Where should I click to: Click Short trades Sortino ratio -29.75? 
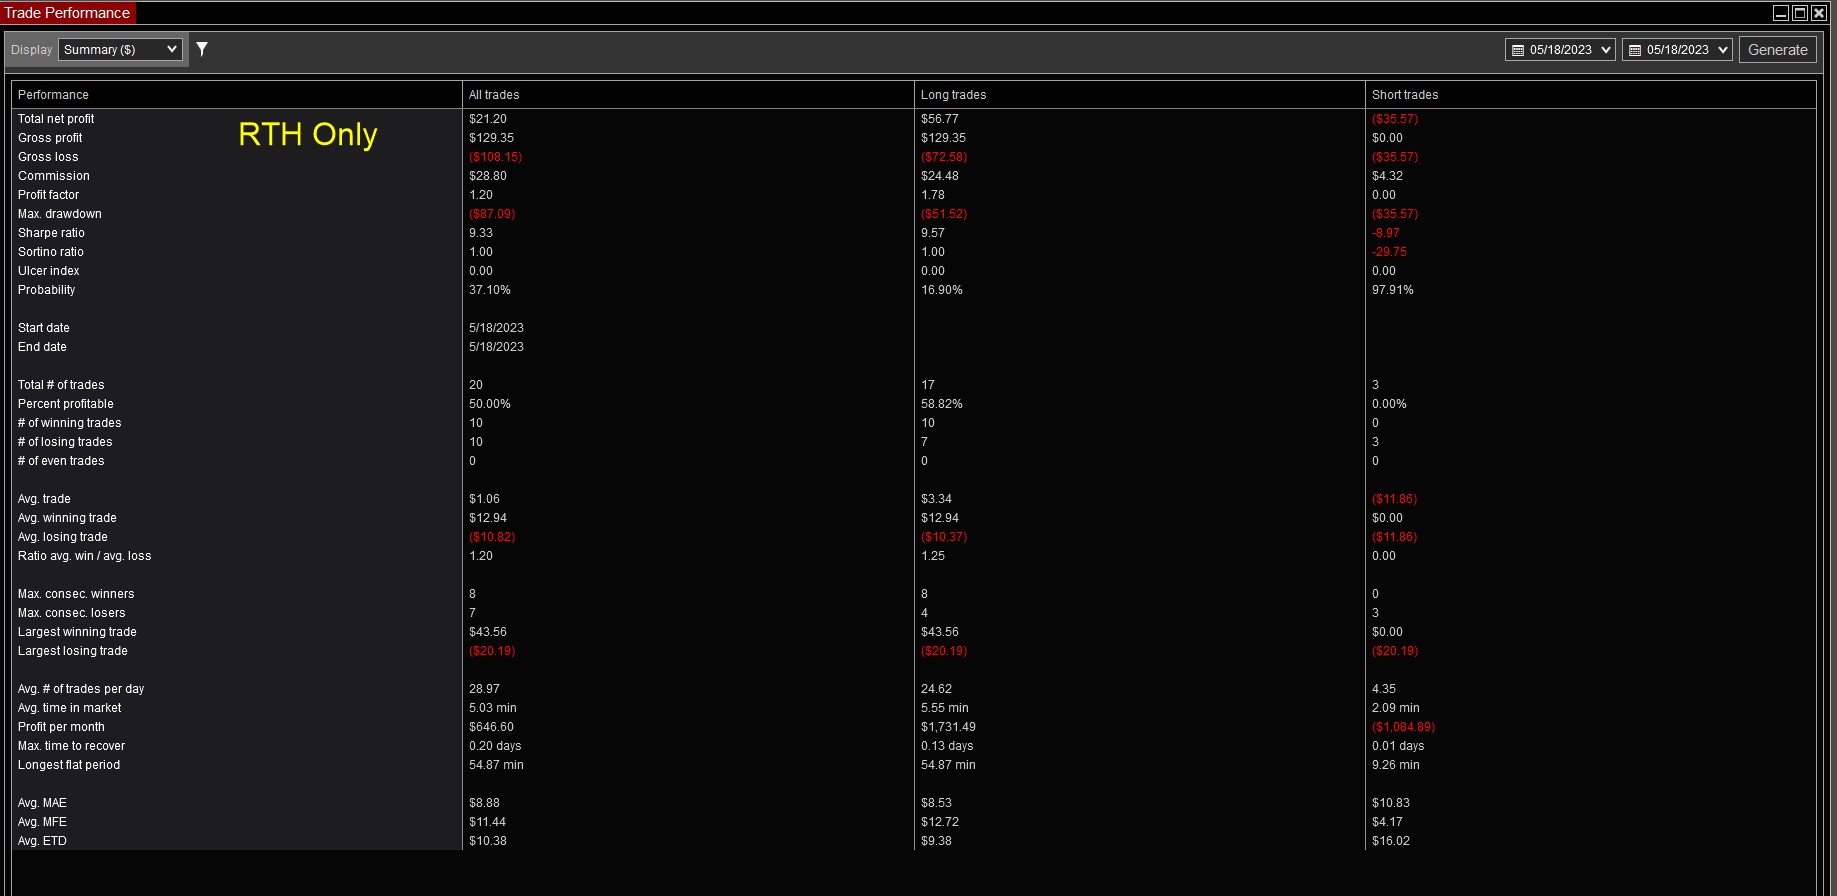(x=1389, y=252)
